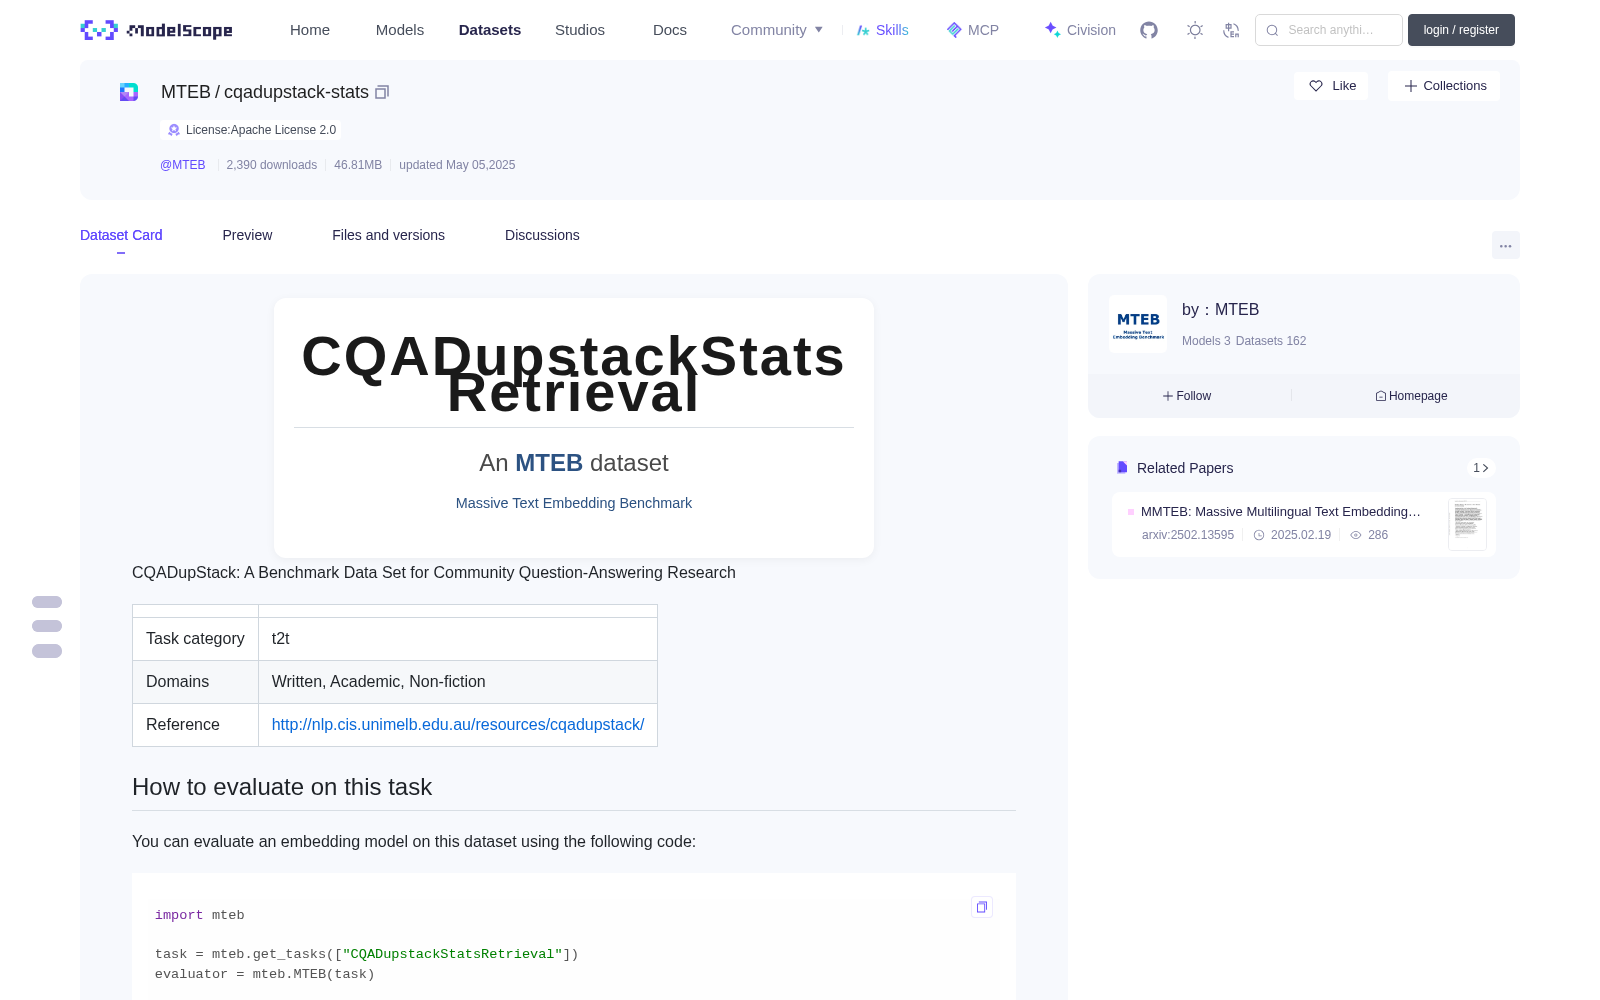Screen dimensions: 1600x1000
Task: Click the 'Datasets 162' count text
Action: 1271,341
